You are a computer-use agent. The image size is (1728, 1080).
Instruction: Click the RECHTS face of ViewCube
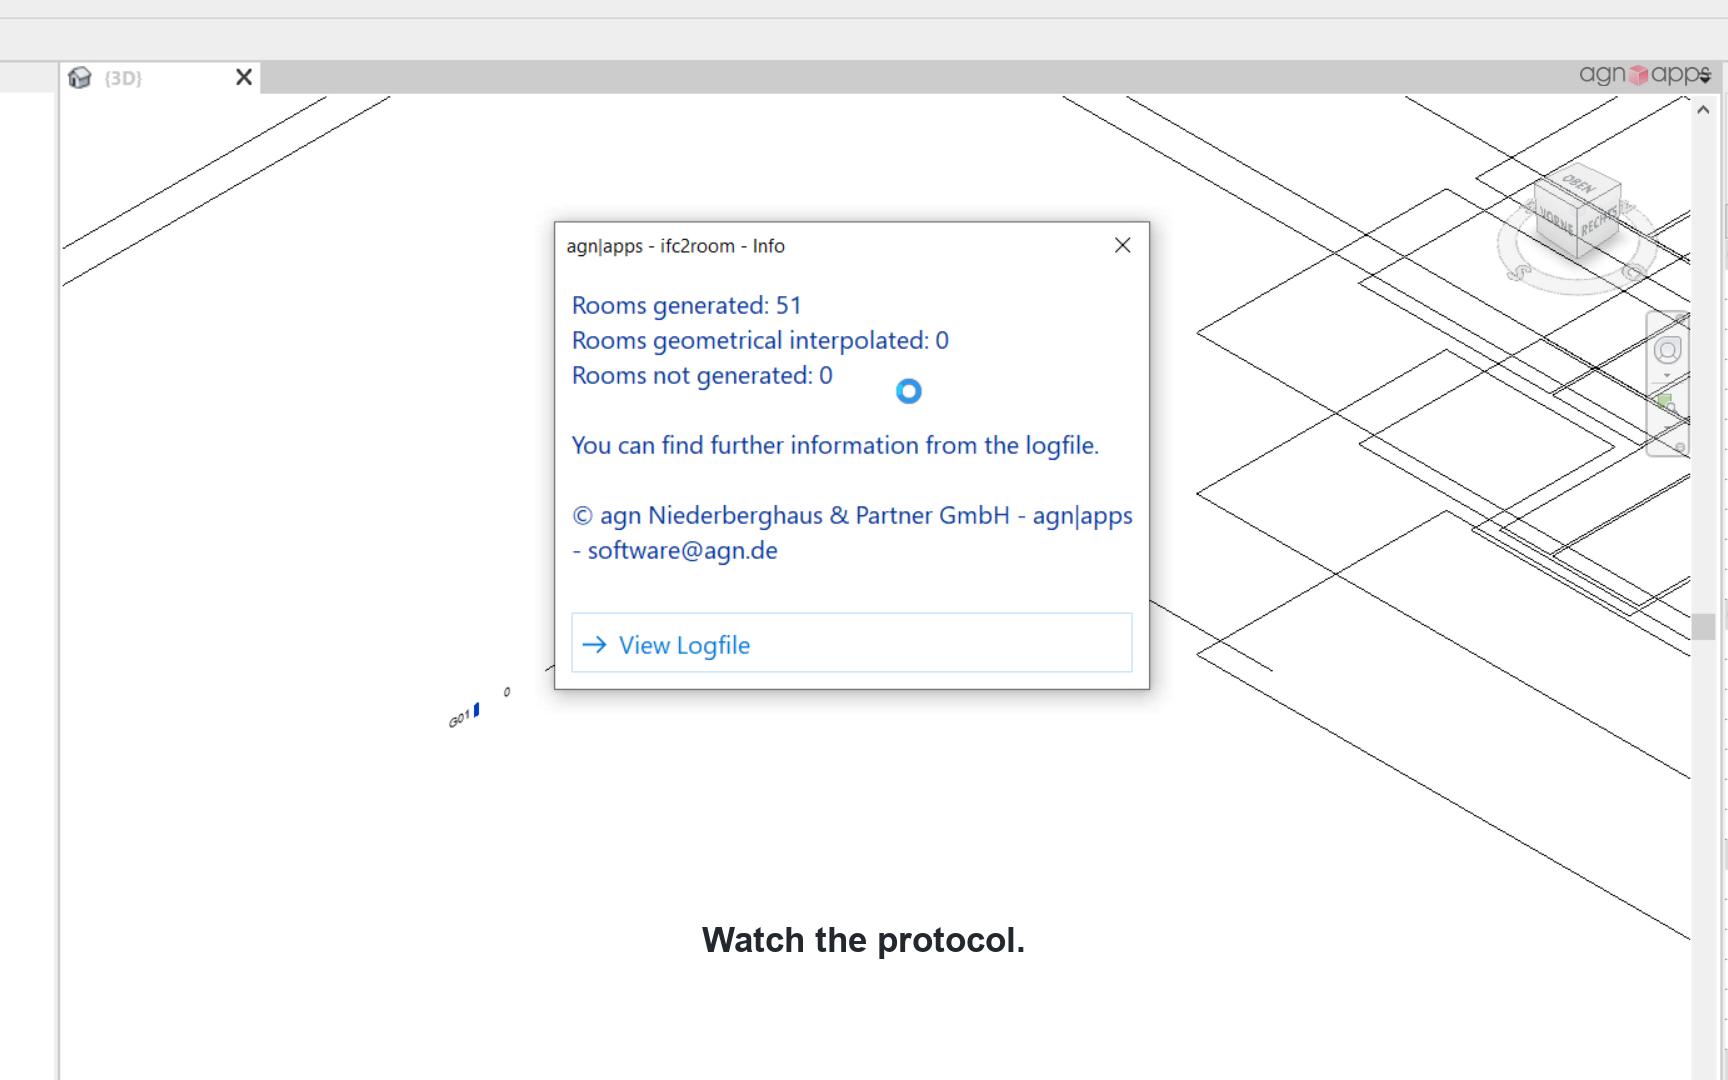[x=1597, y=222]
